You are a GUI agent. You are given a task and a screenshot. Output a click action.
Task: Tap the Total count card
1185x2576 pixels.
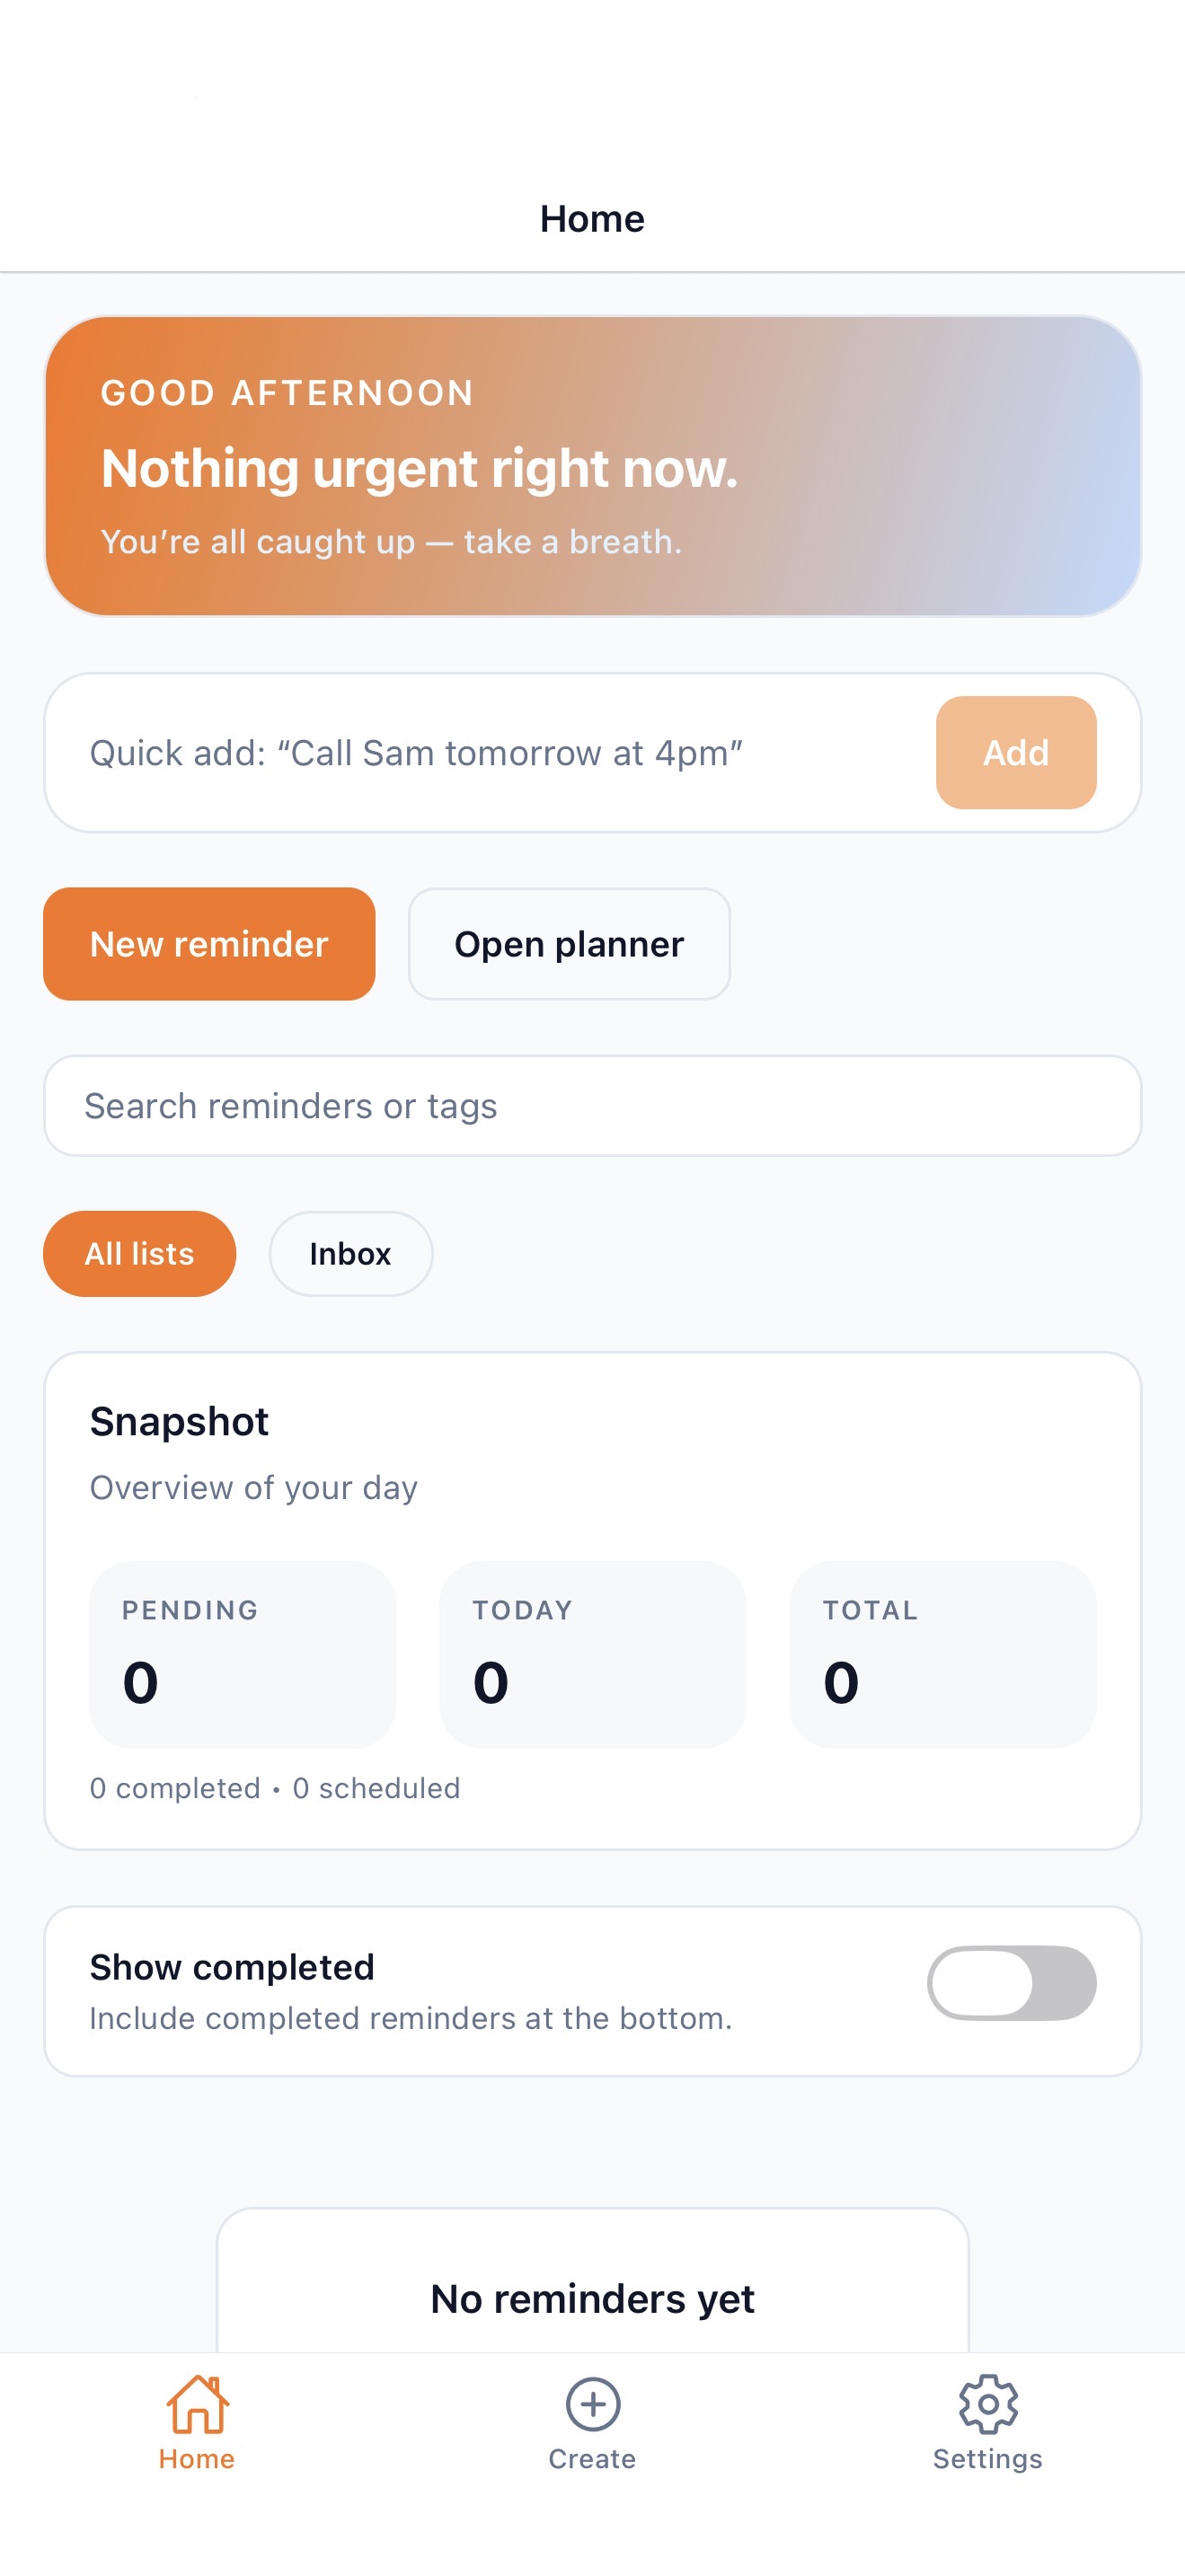coord(942,1654)
